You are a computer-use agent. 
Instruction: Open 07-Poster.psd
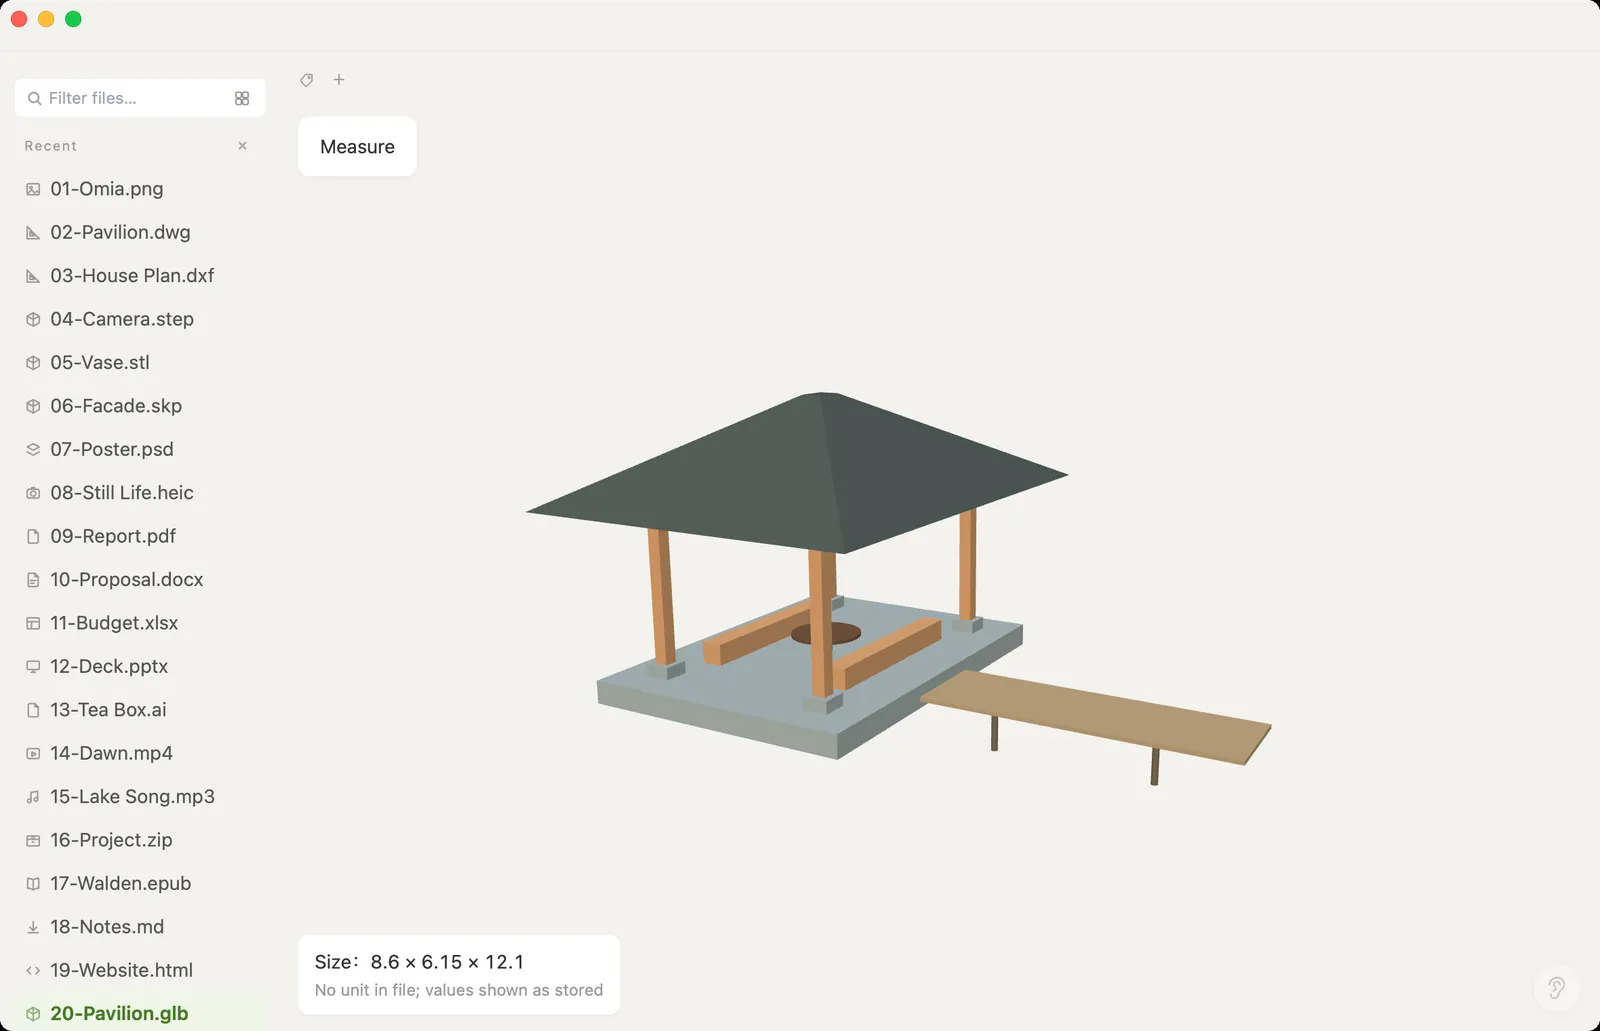coord(112,449)
